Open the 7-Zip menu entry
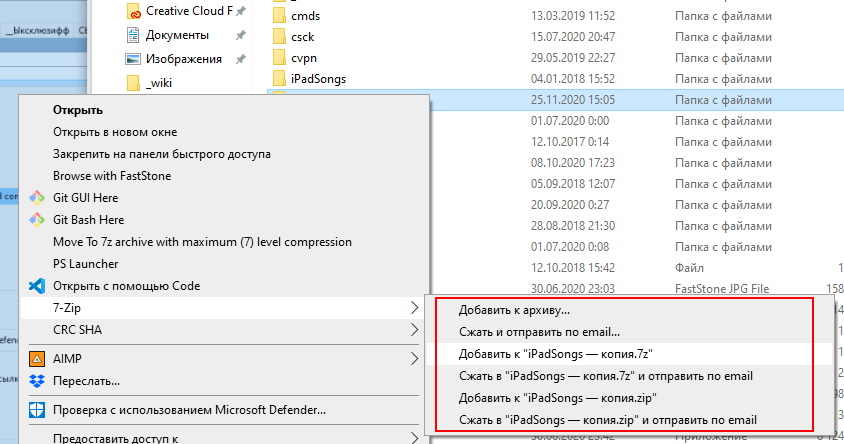The image size is (844, 444). [224, 308]
